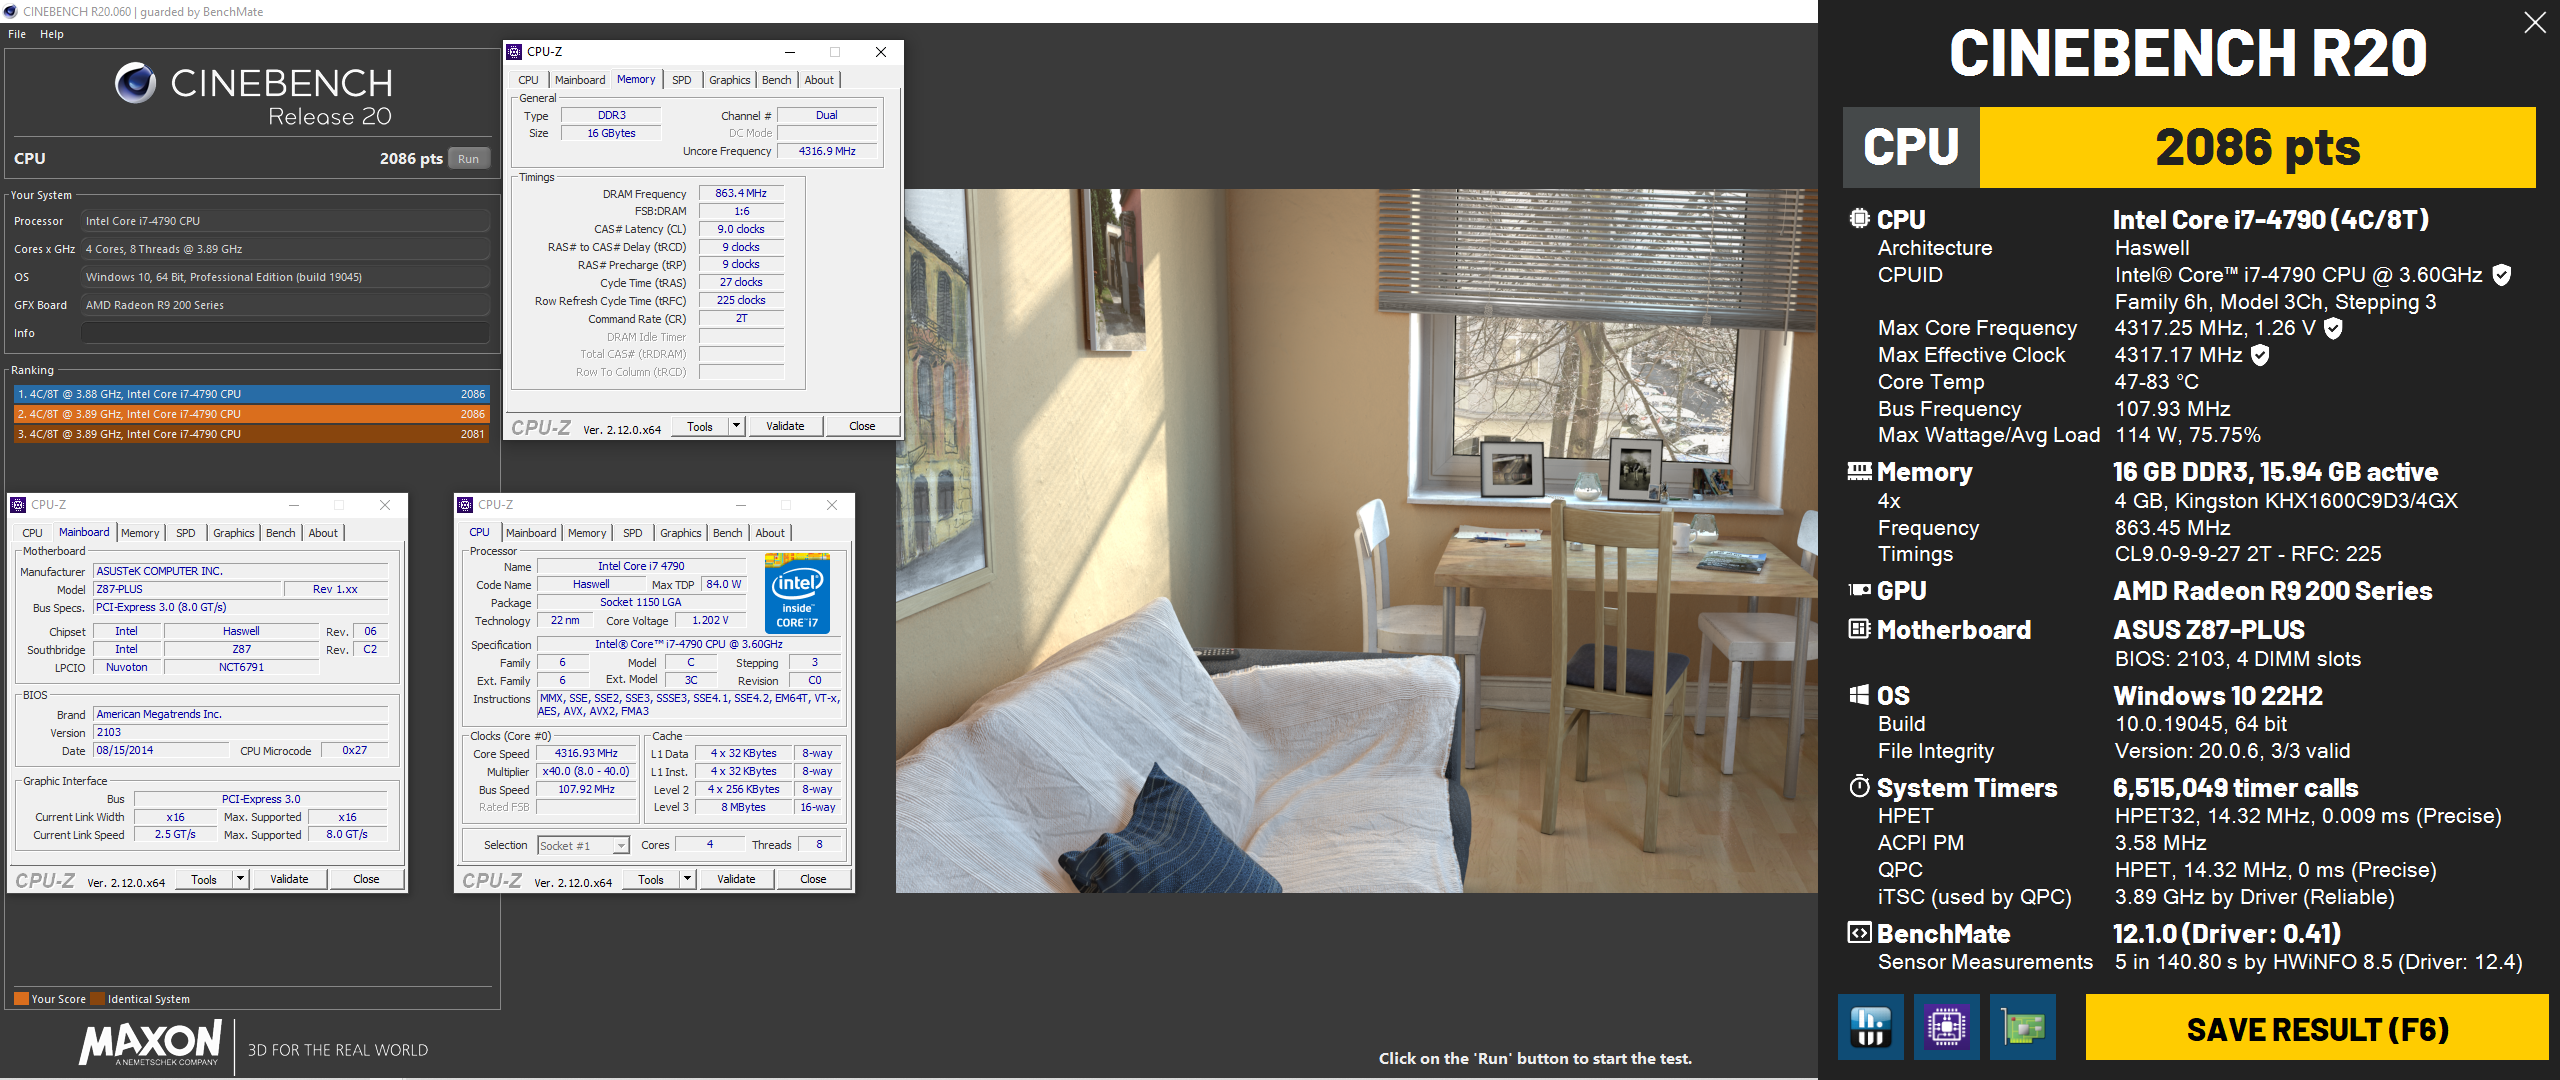
Task: Click the brown Identical System legend swatch
Action: point(97,998)
